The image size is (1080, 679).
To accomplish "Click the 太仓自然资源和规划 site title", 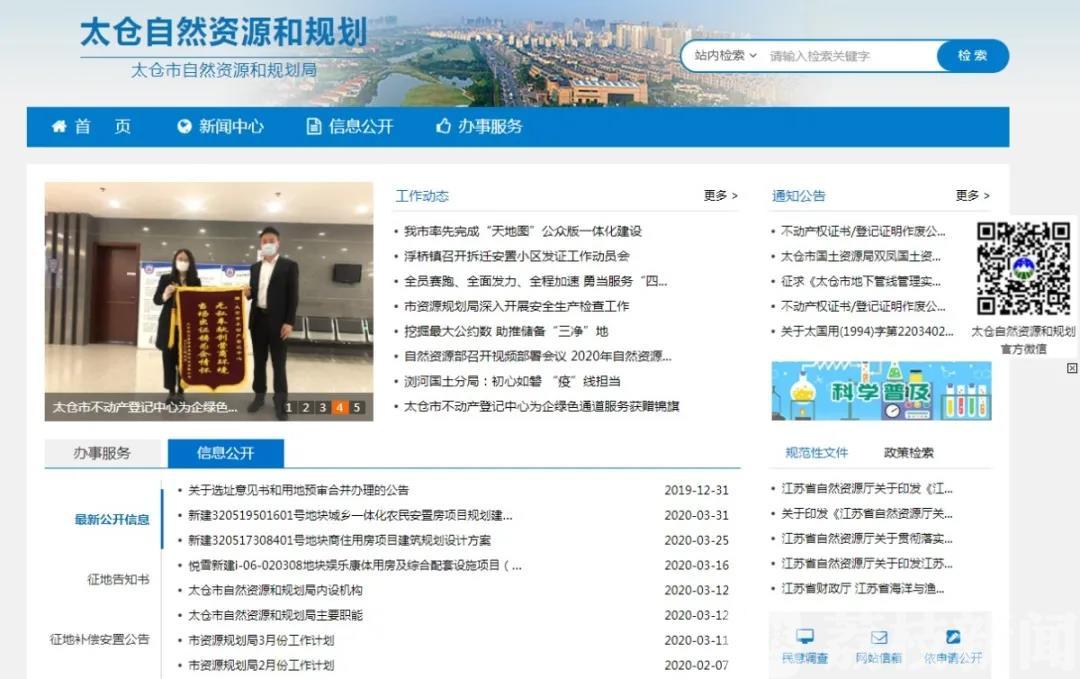I will tap(223, 32).
